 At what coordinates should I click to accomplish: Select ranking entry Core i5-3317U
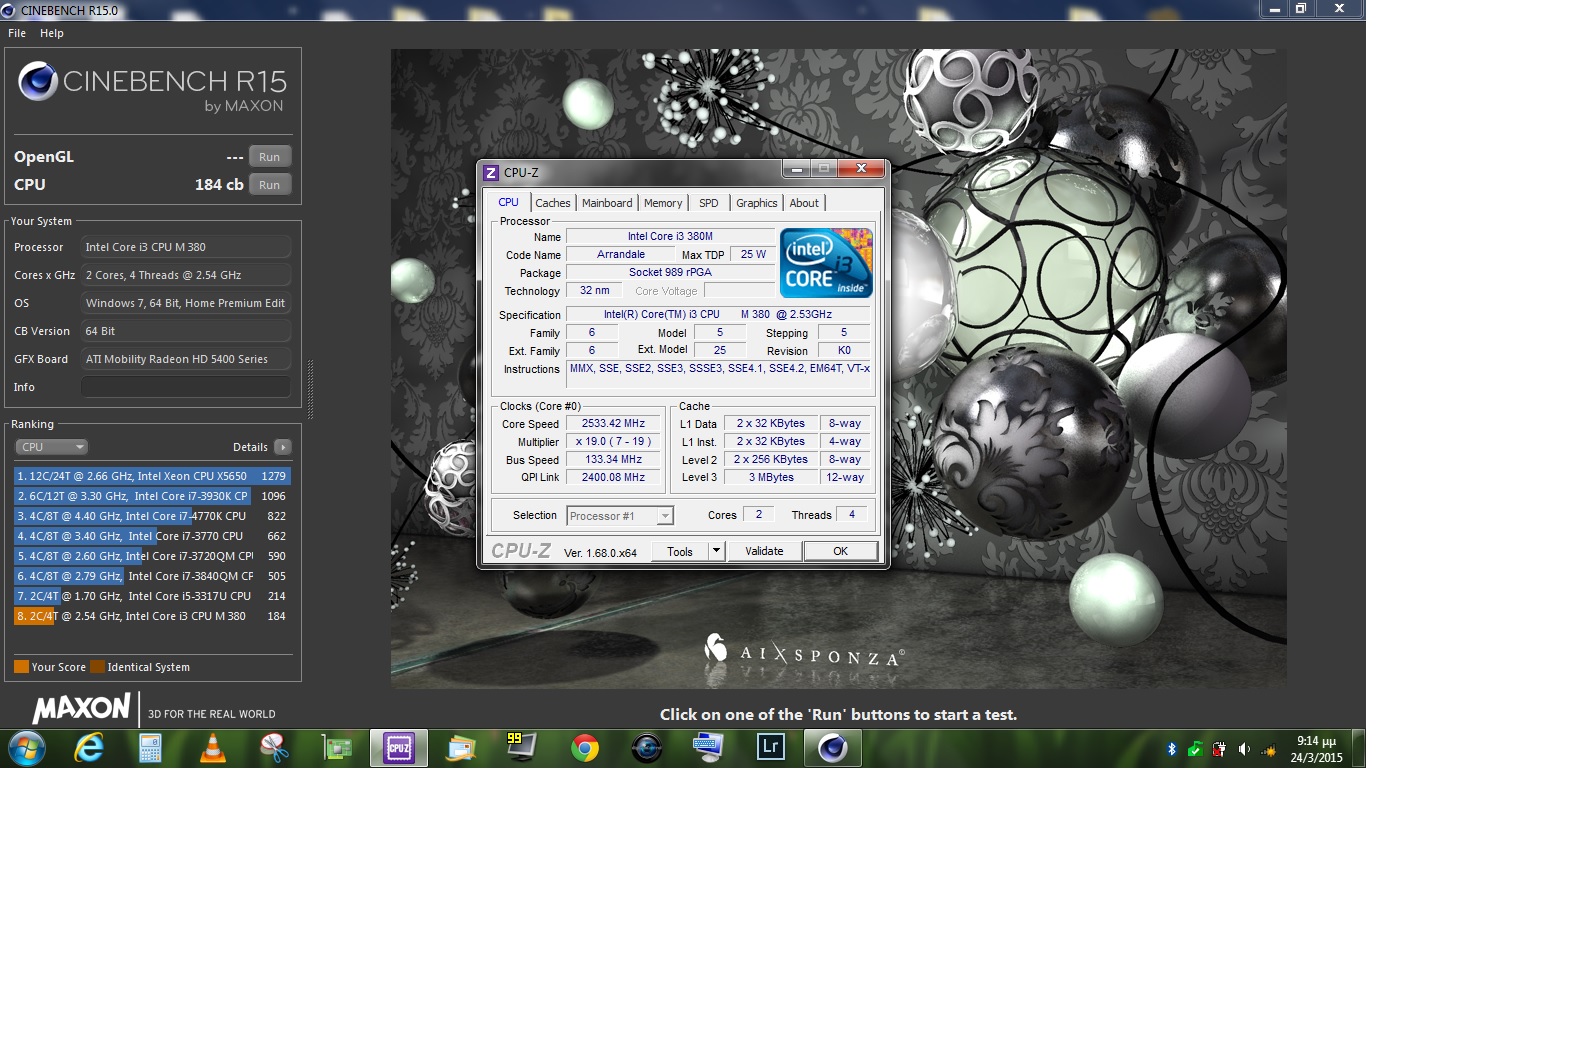152,596
